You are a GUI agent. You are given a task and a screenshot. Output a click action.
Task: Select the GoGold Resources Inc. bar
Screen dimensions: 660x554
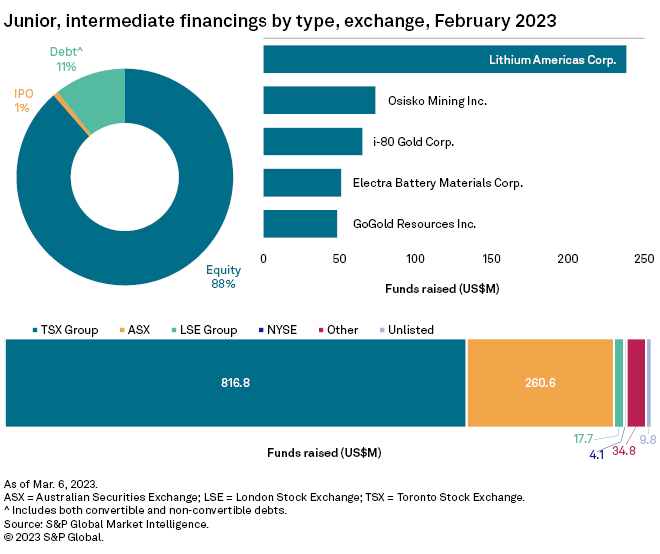pyautogui.click(x=300, y=224)
